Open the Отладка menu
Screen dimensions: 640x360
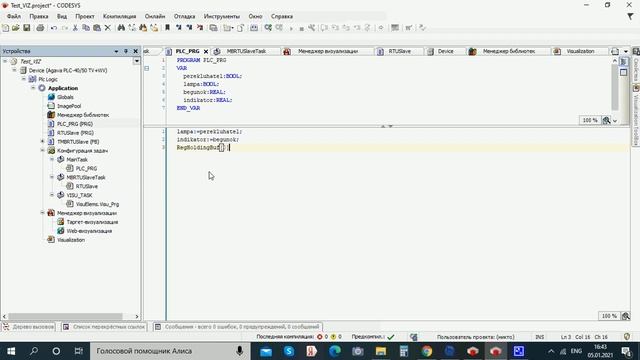[184, 16]
